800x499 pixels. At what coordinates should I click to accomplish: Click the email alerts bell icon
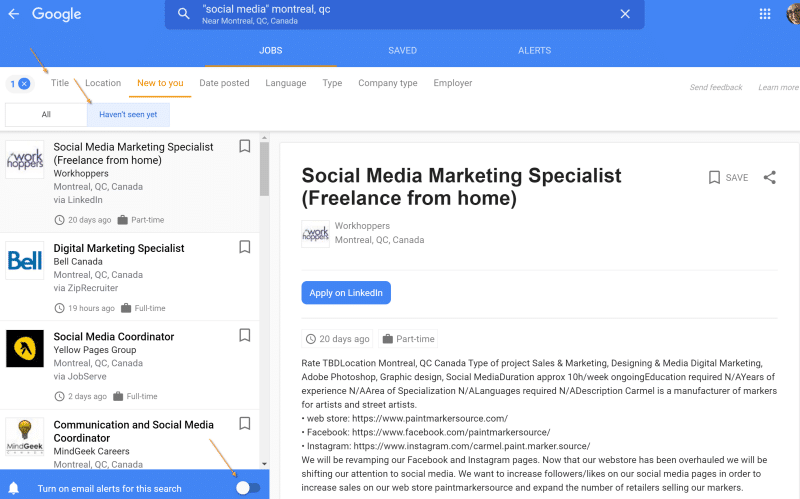14,488
